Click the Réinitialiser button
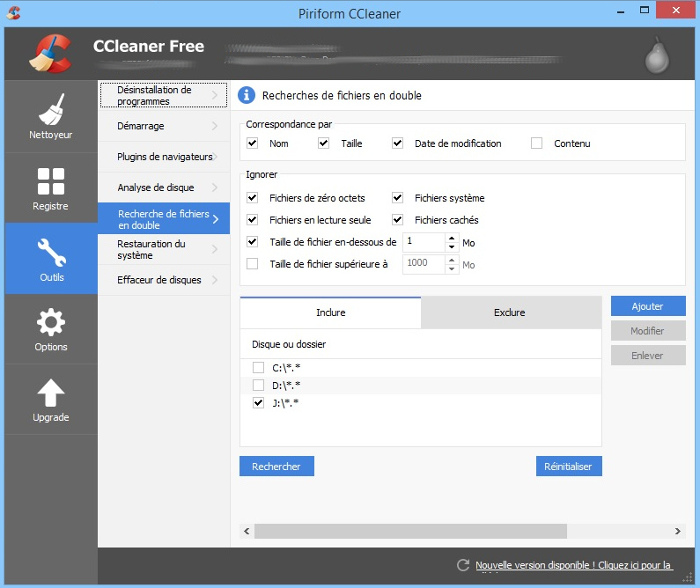Viewport: 700px width, 588px height. pyautogui.click(x=569, y=466)
